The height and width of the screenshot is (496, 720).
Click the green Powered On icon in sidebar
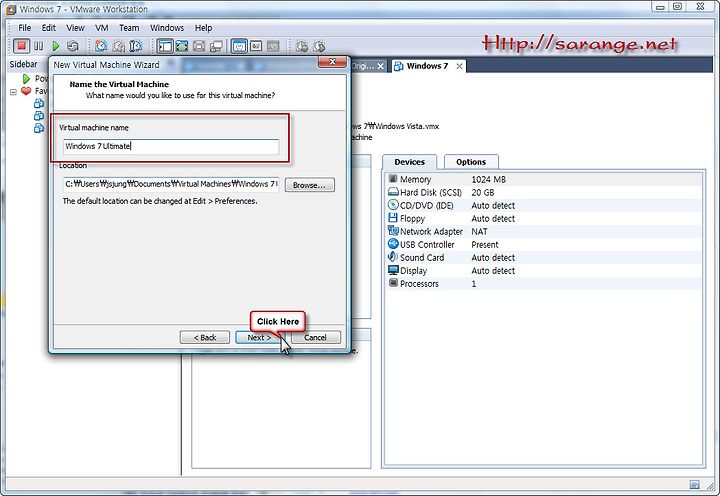point(26,79)
